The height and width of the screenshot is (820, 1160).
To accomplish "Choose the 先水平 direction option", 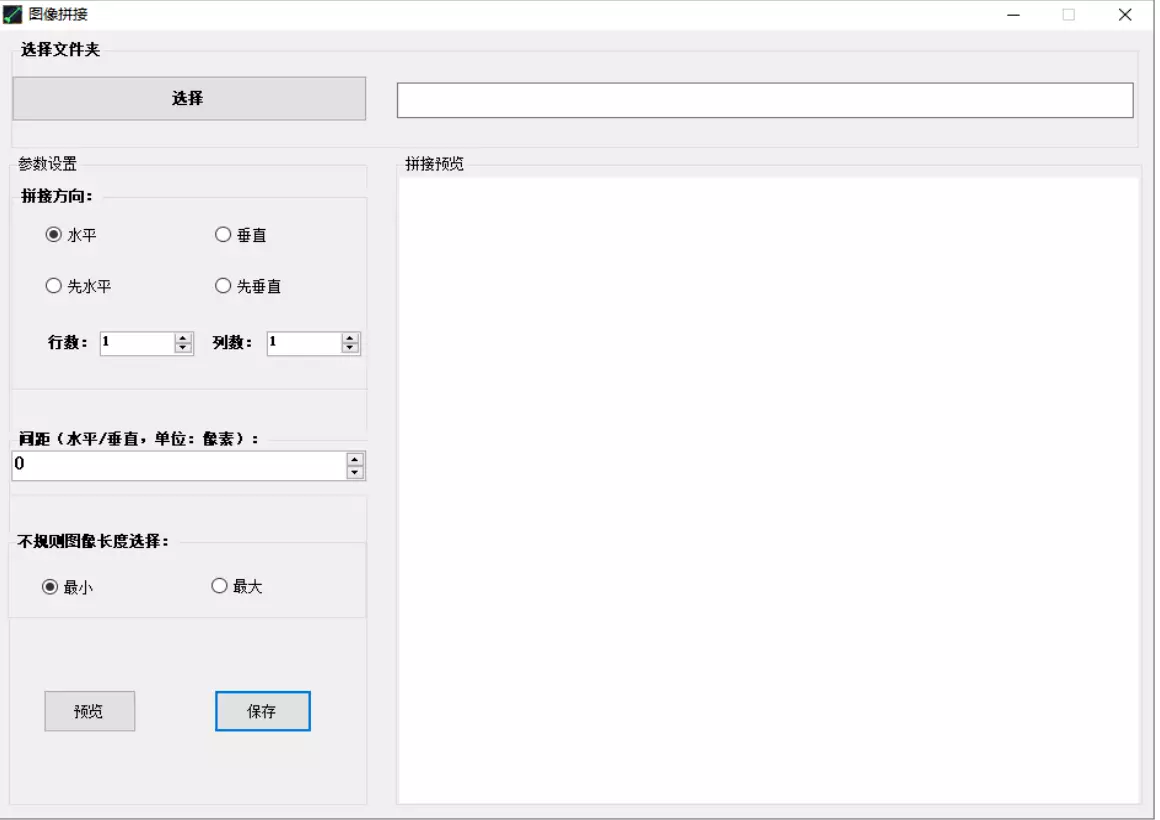I will [78, 286].
